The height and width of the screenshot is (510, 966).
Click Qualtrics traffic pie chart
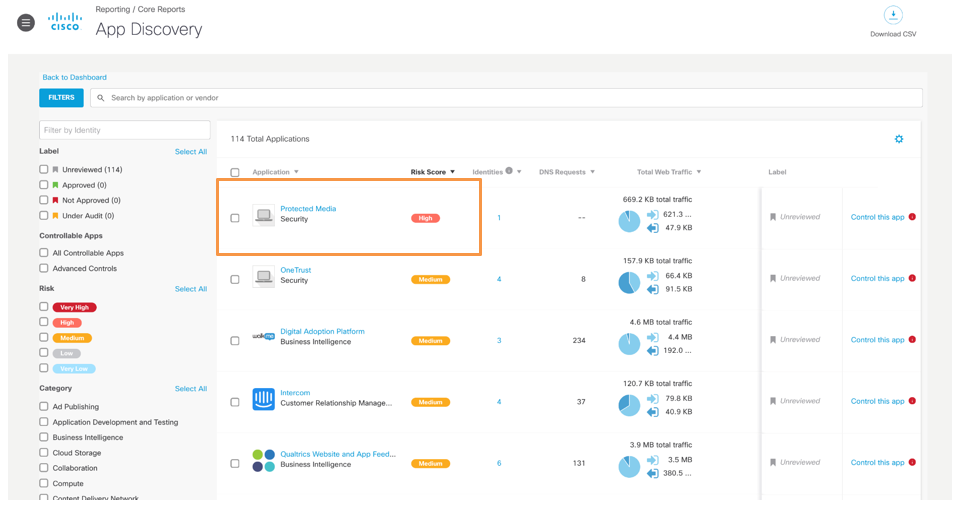(629, 467)
